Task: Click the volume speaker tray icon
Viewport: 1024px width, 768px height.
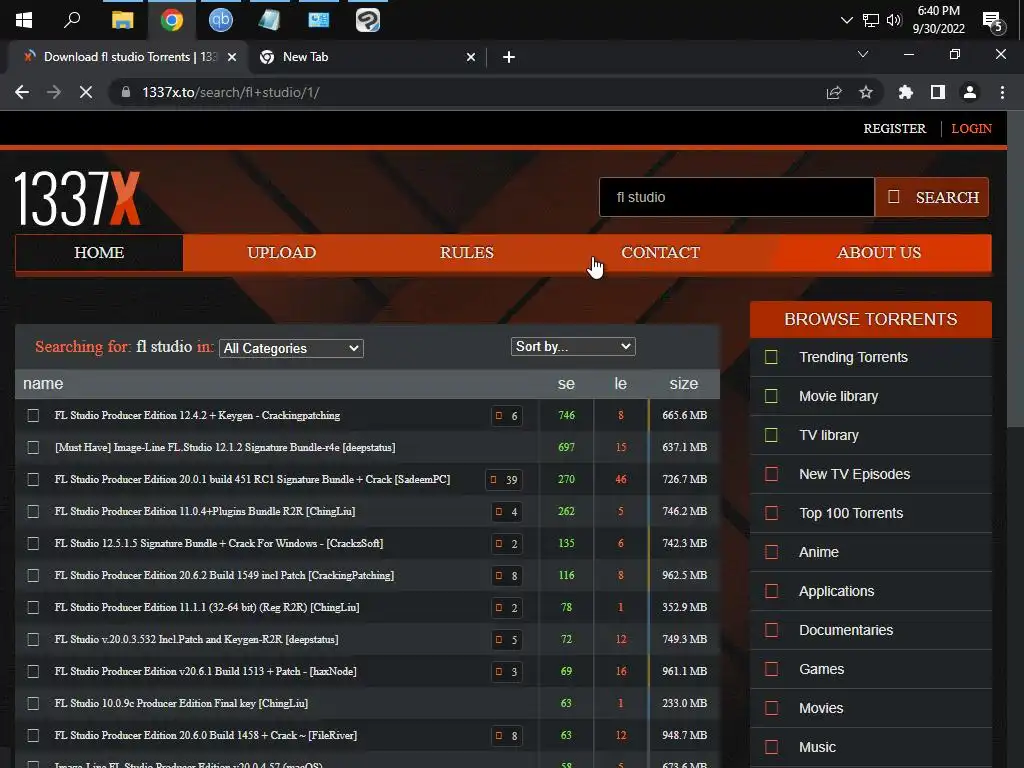Action: click(x=893, y=20)
